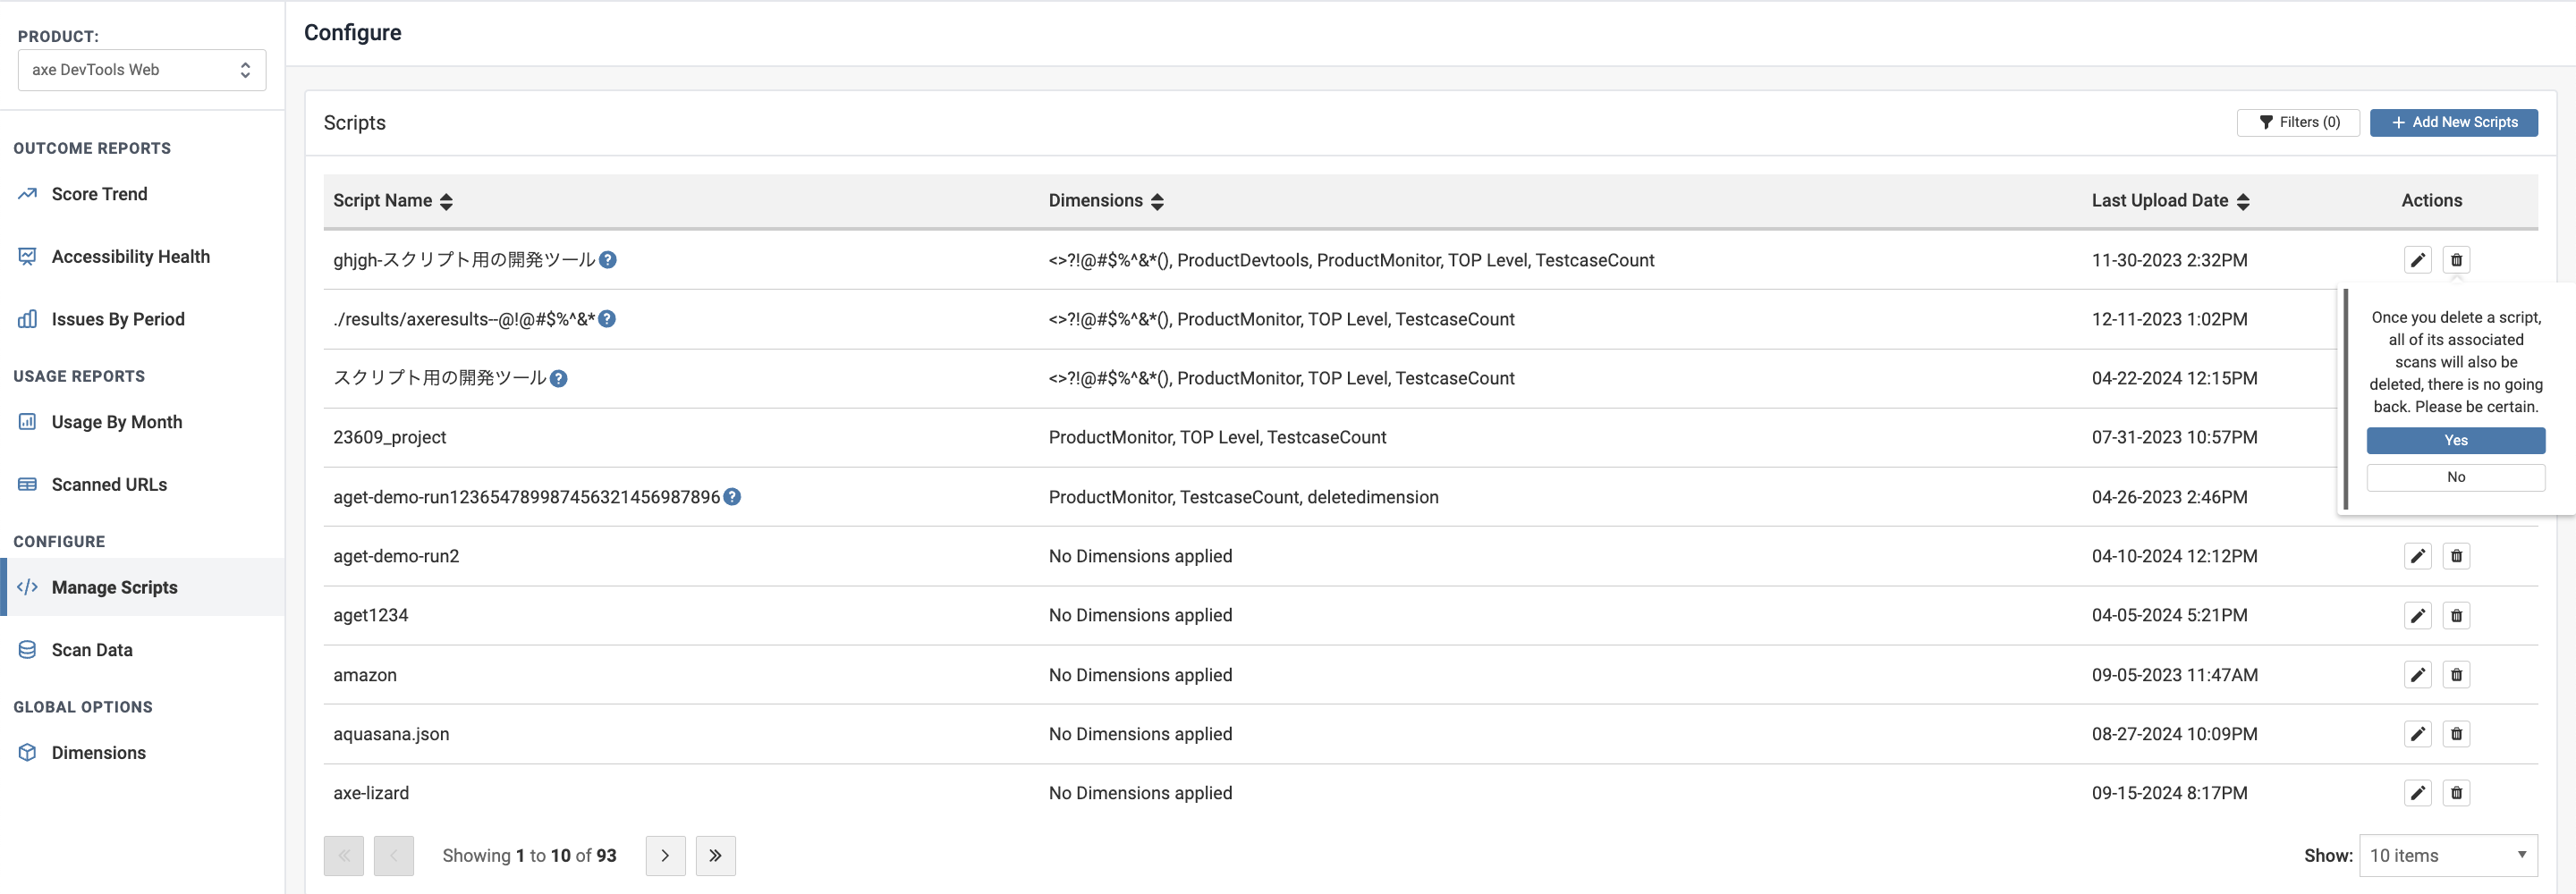Viewport: 2576px width, 894px height.
Task: Click edit pencil icon for aget-demo-run2
Action: point(2417,556)
